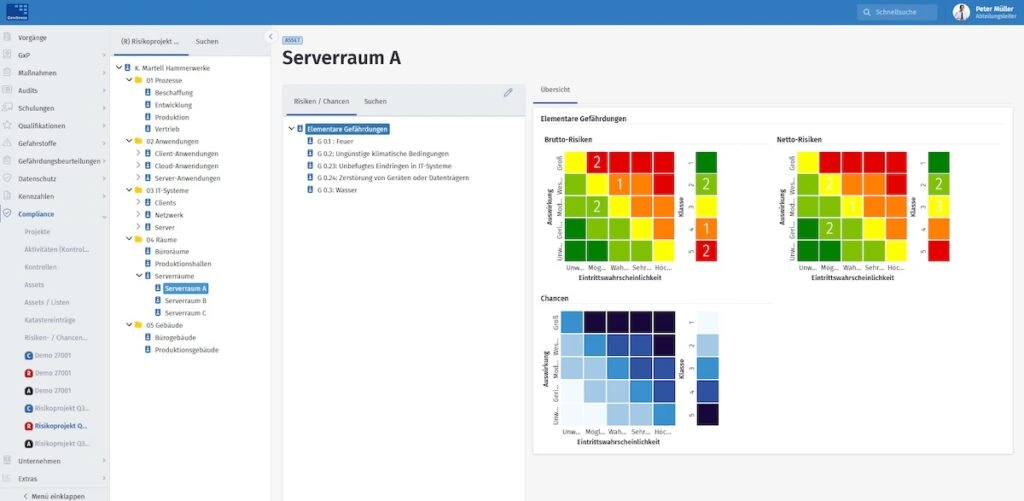Select the Übersicht tab
Screen dimensions: 1024x501
(x=555, y=89)
